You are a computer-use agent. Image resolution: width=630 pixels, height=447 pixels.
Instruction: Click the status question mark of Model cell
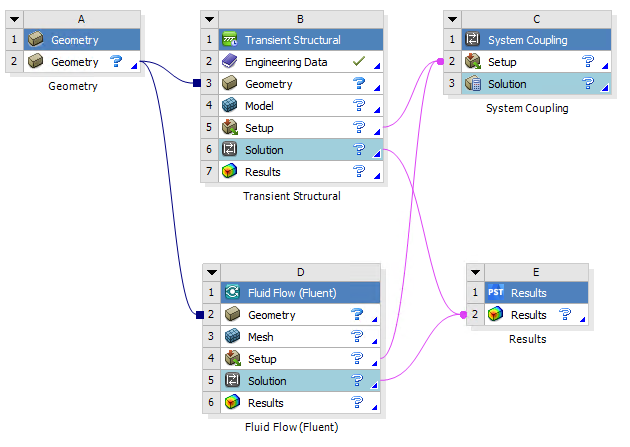pyautogui.click(x=359, y=105)
